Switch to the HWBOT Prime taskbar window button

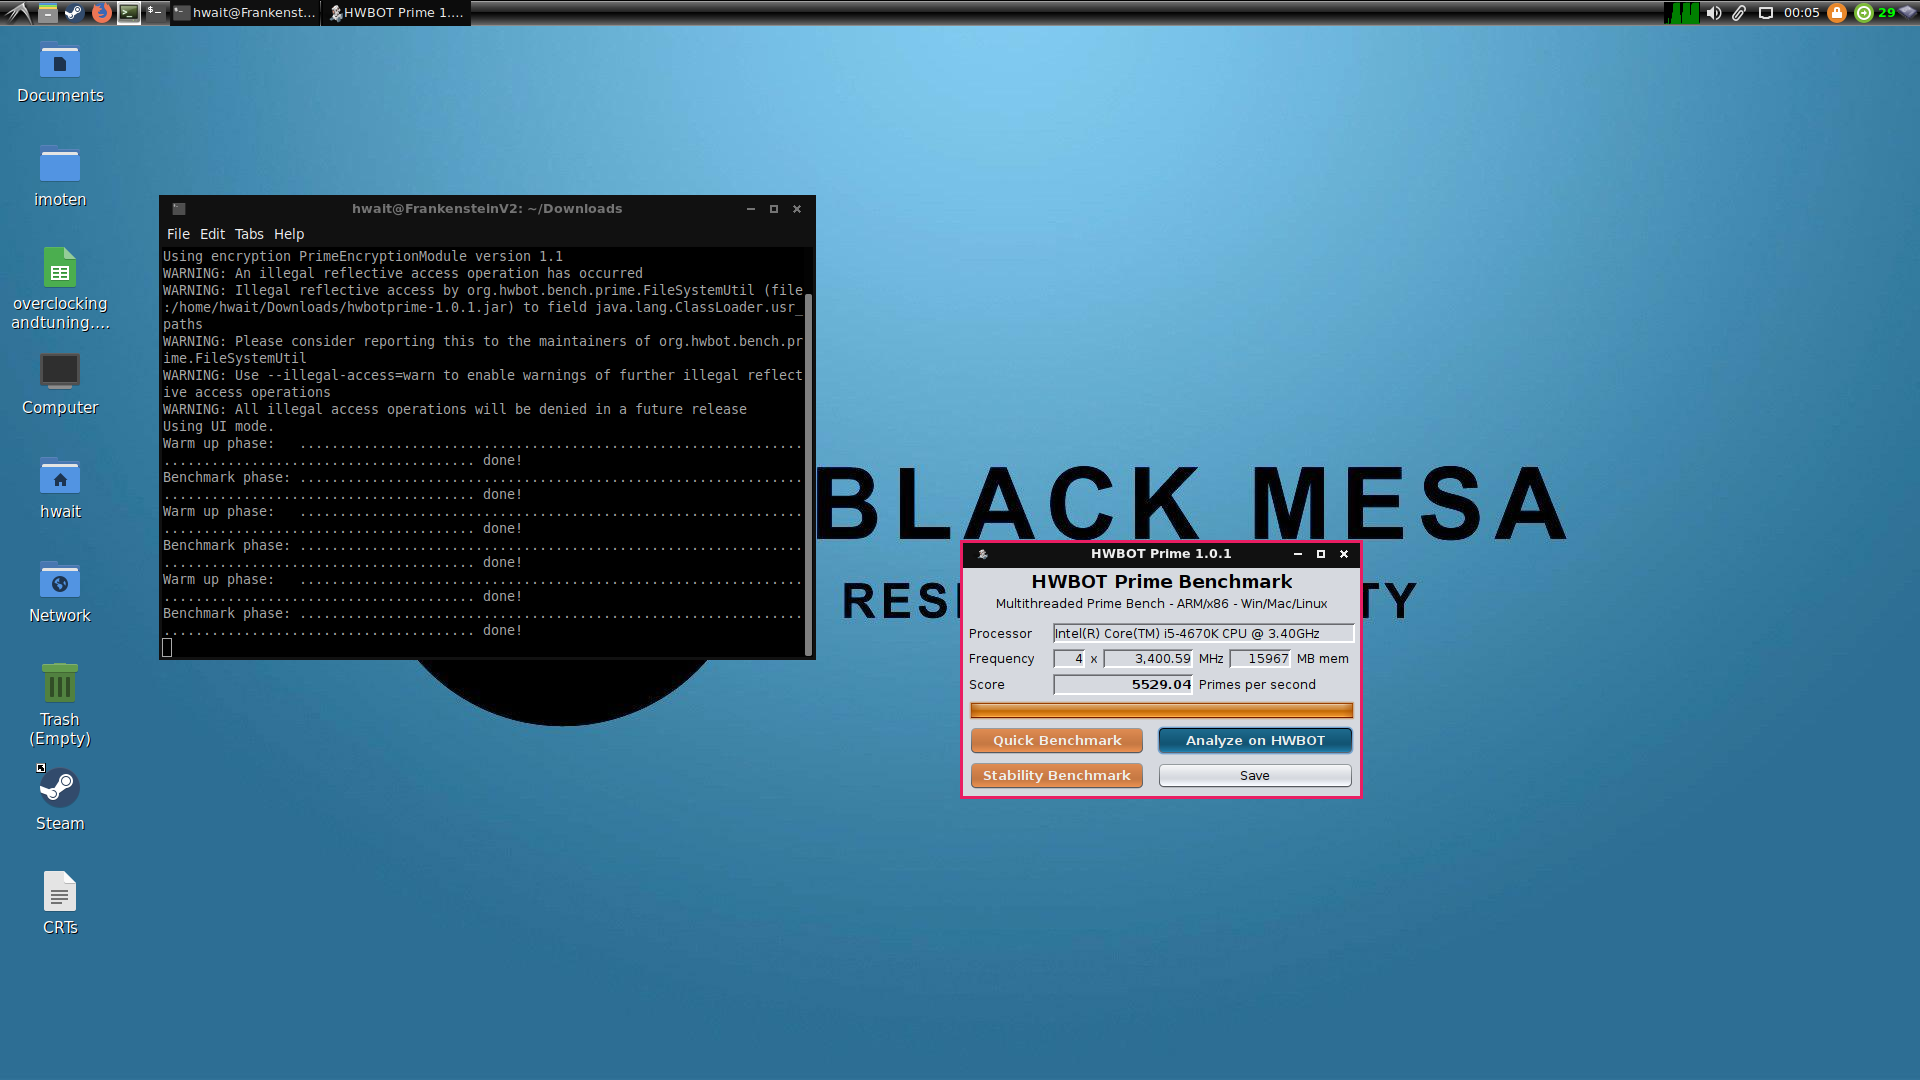(396, 13)
